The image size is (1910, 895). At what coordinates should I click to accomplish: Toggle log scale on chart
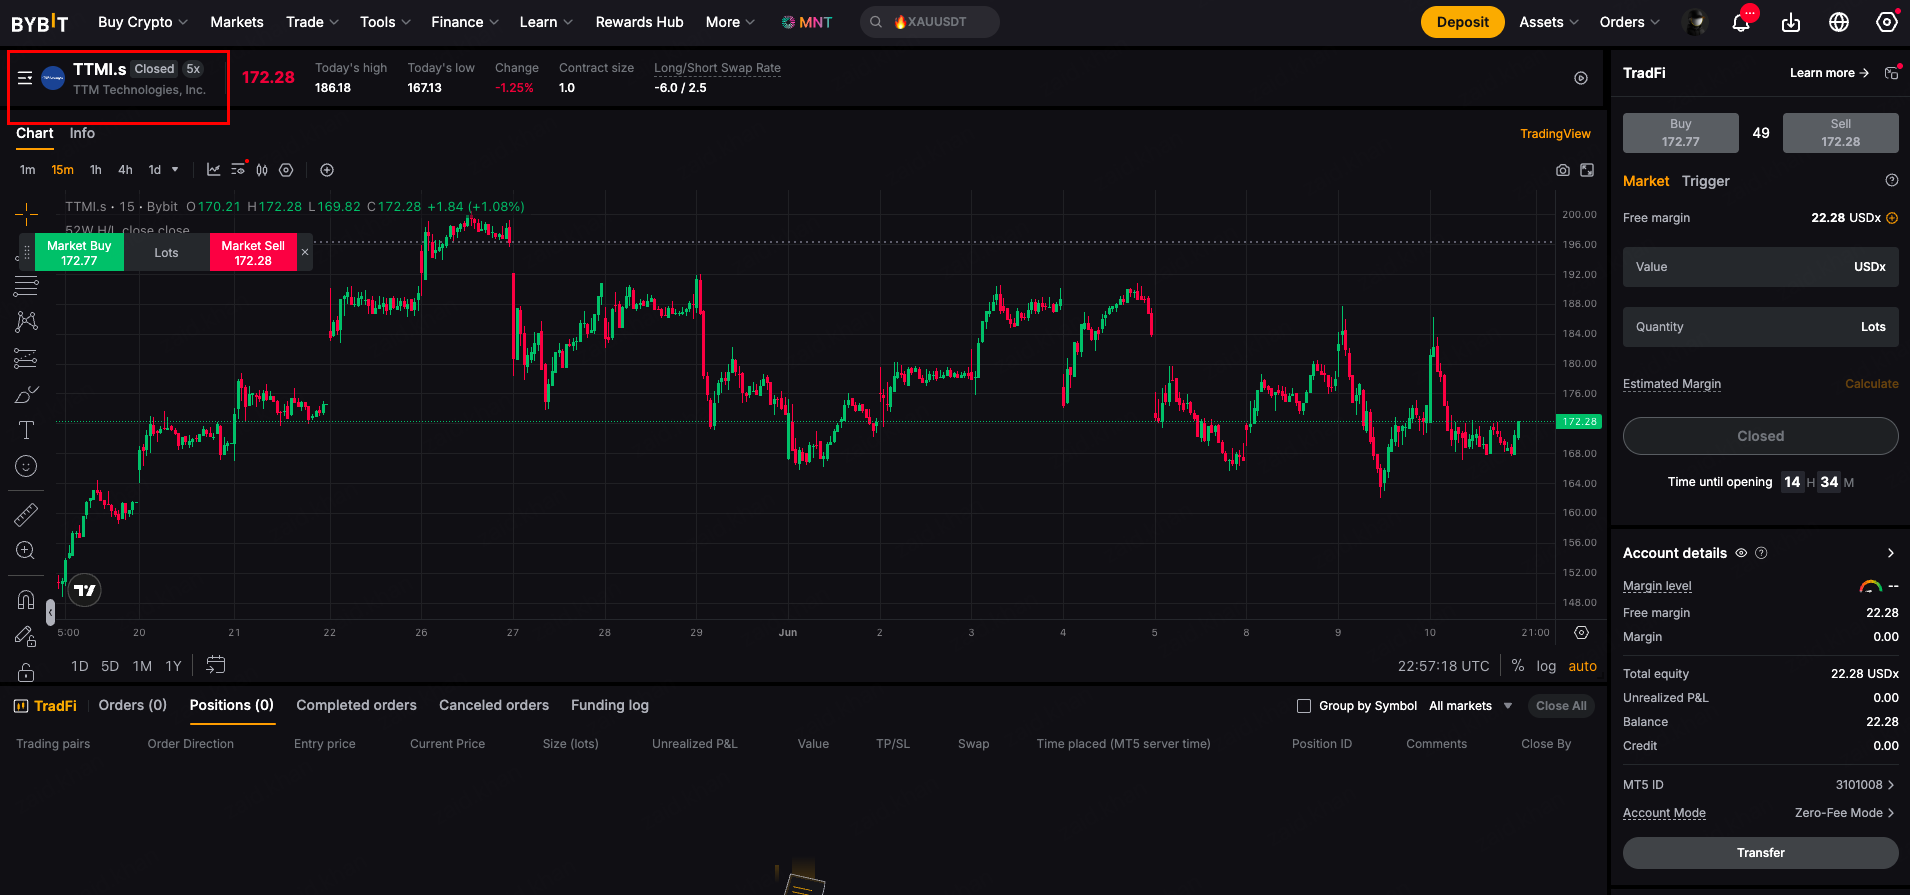(x=1546, y=666)
